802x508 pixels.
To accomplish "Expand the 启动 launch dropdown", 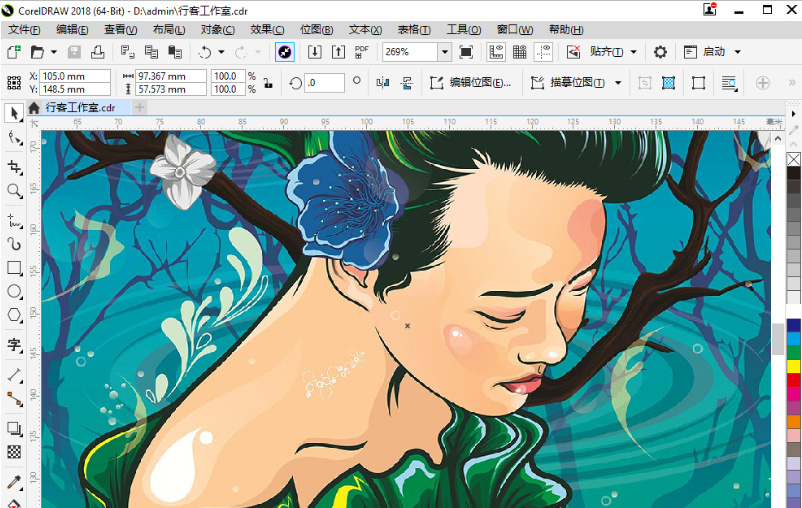I will pyautogui.click(x=738, y=52).
